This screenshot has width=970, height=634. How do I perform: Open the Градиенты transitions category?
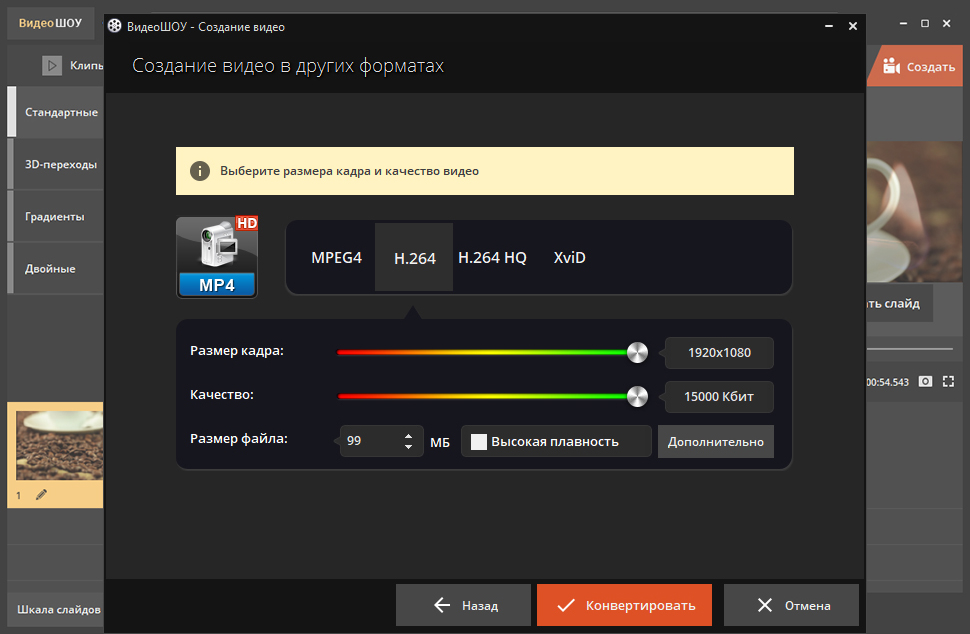pyautogui.click(x=54, y=216)
